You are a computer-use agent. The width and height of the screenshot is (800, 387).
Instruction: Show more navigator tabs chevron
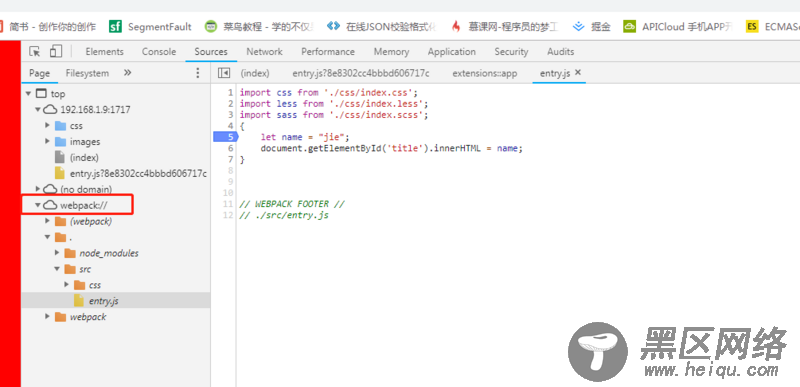click(x=128, y=72)
